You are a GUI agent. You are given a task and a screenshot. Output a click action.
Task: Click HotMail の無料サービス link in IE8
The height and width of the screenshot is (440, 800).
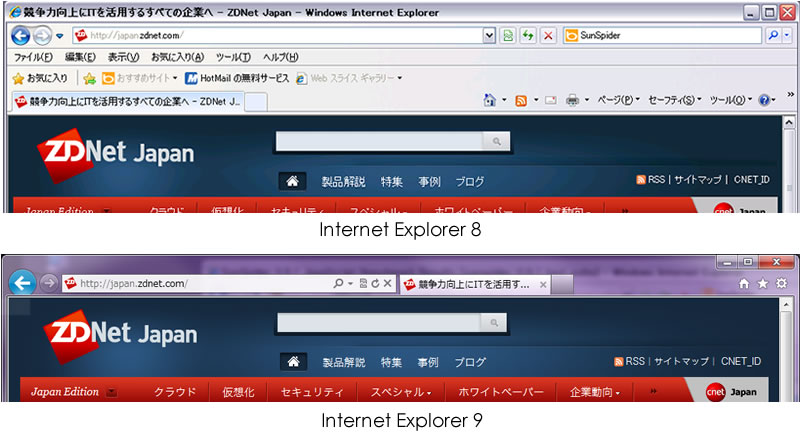click(237, 78)
